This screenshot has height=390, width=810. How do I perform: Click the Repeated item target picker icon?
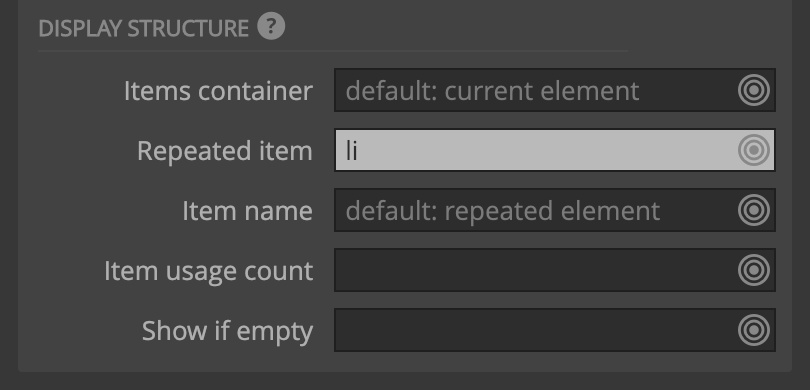[754, 150]
